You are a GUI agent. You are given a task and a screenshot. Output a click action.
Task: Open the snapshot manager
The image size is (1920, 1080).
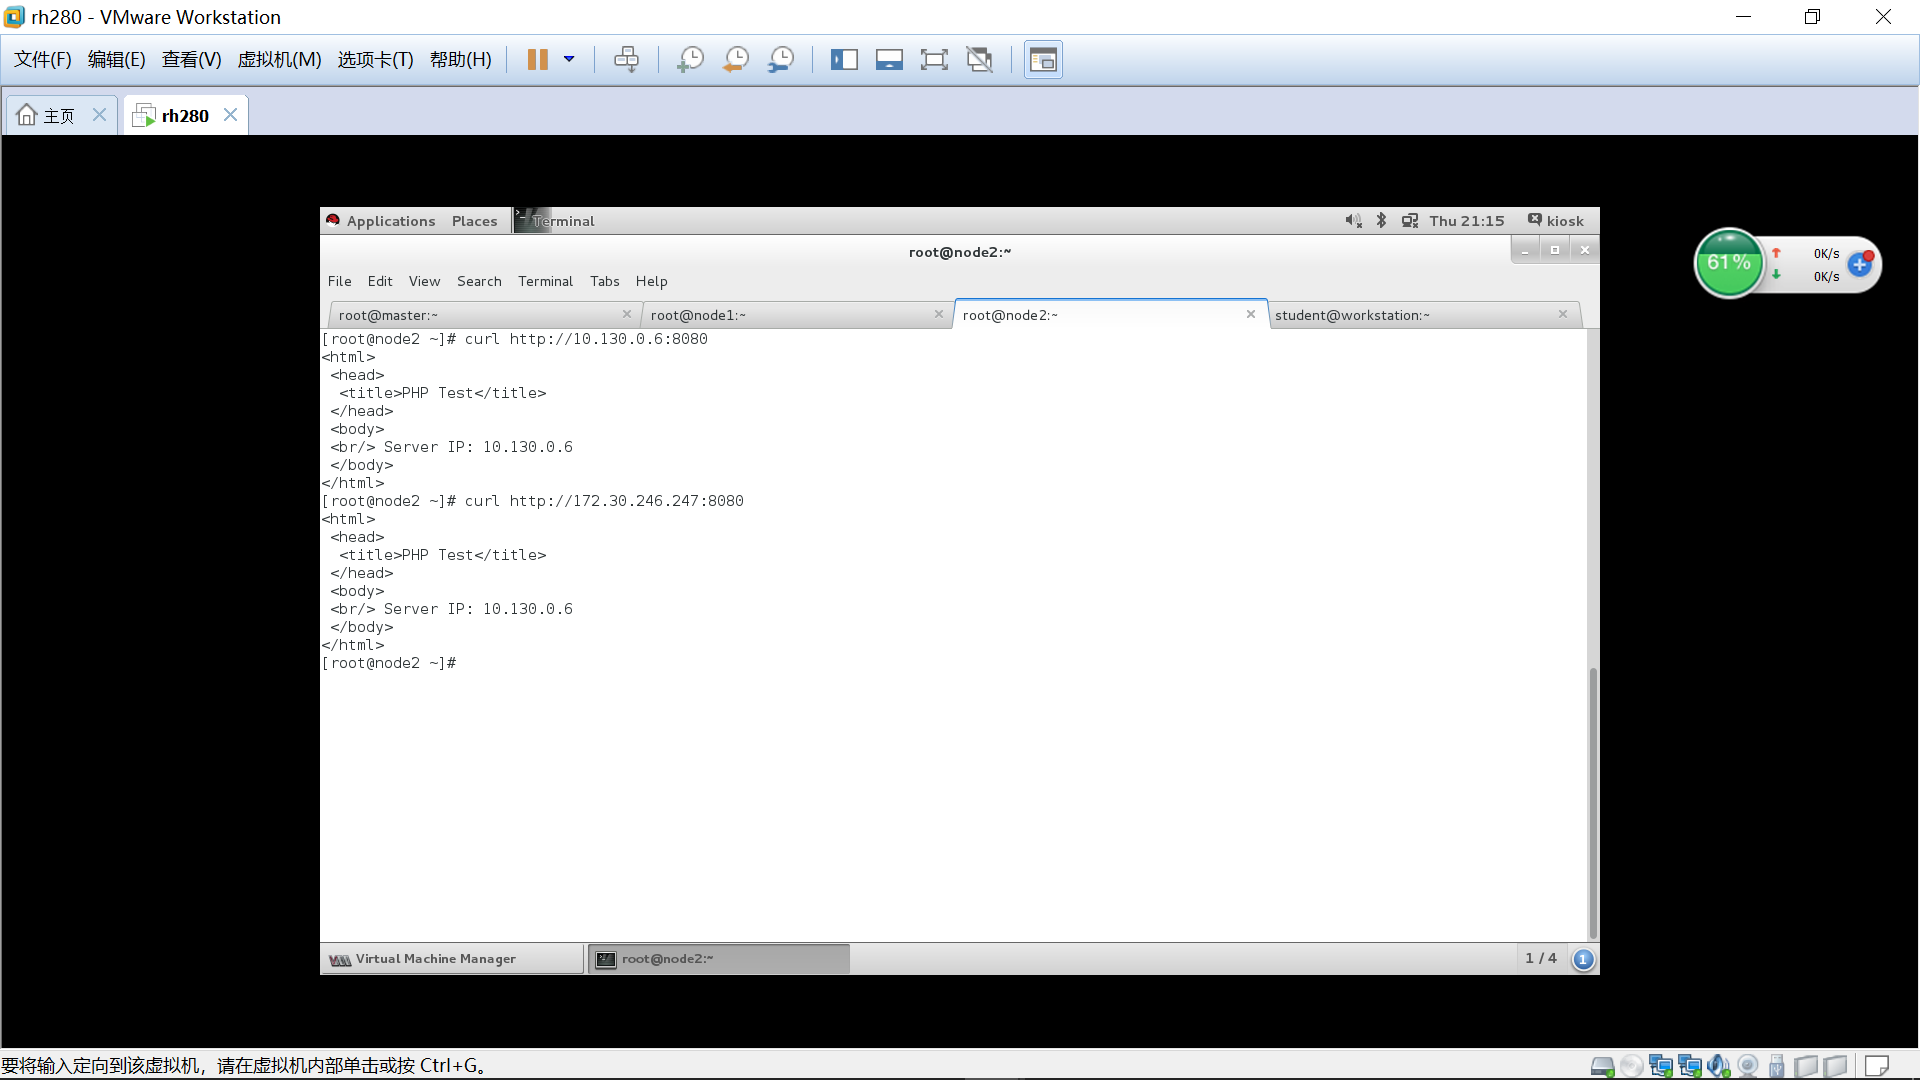(x=781, y=60)
